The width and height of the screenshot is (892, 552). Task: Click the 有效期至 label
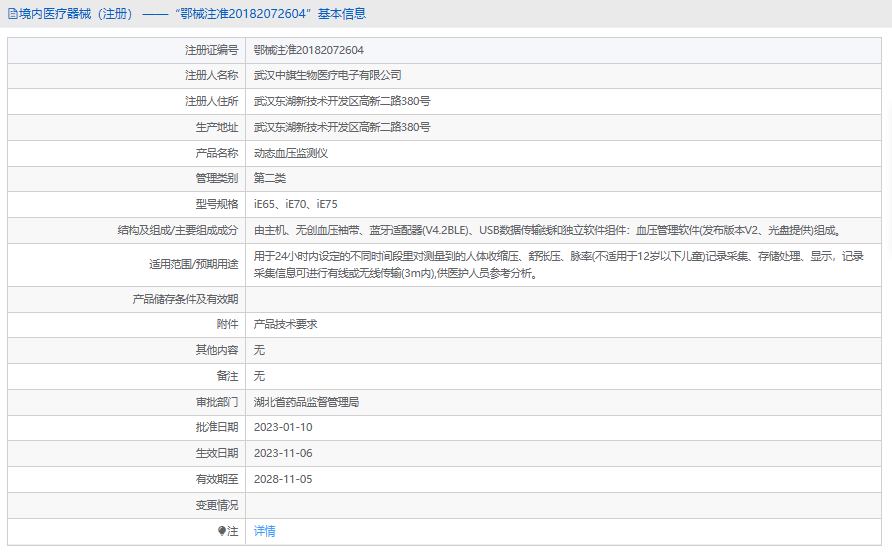pyautogui.click(x=217, y=479)
